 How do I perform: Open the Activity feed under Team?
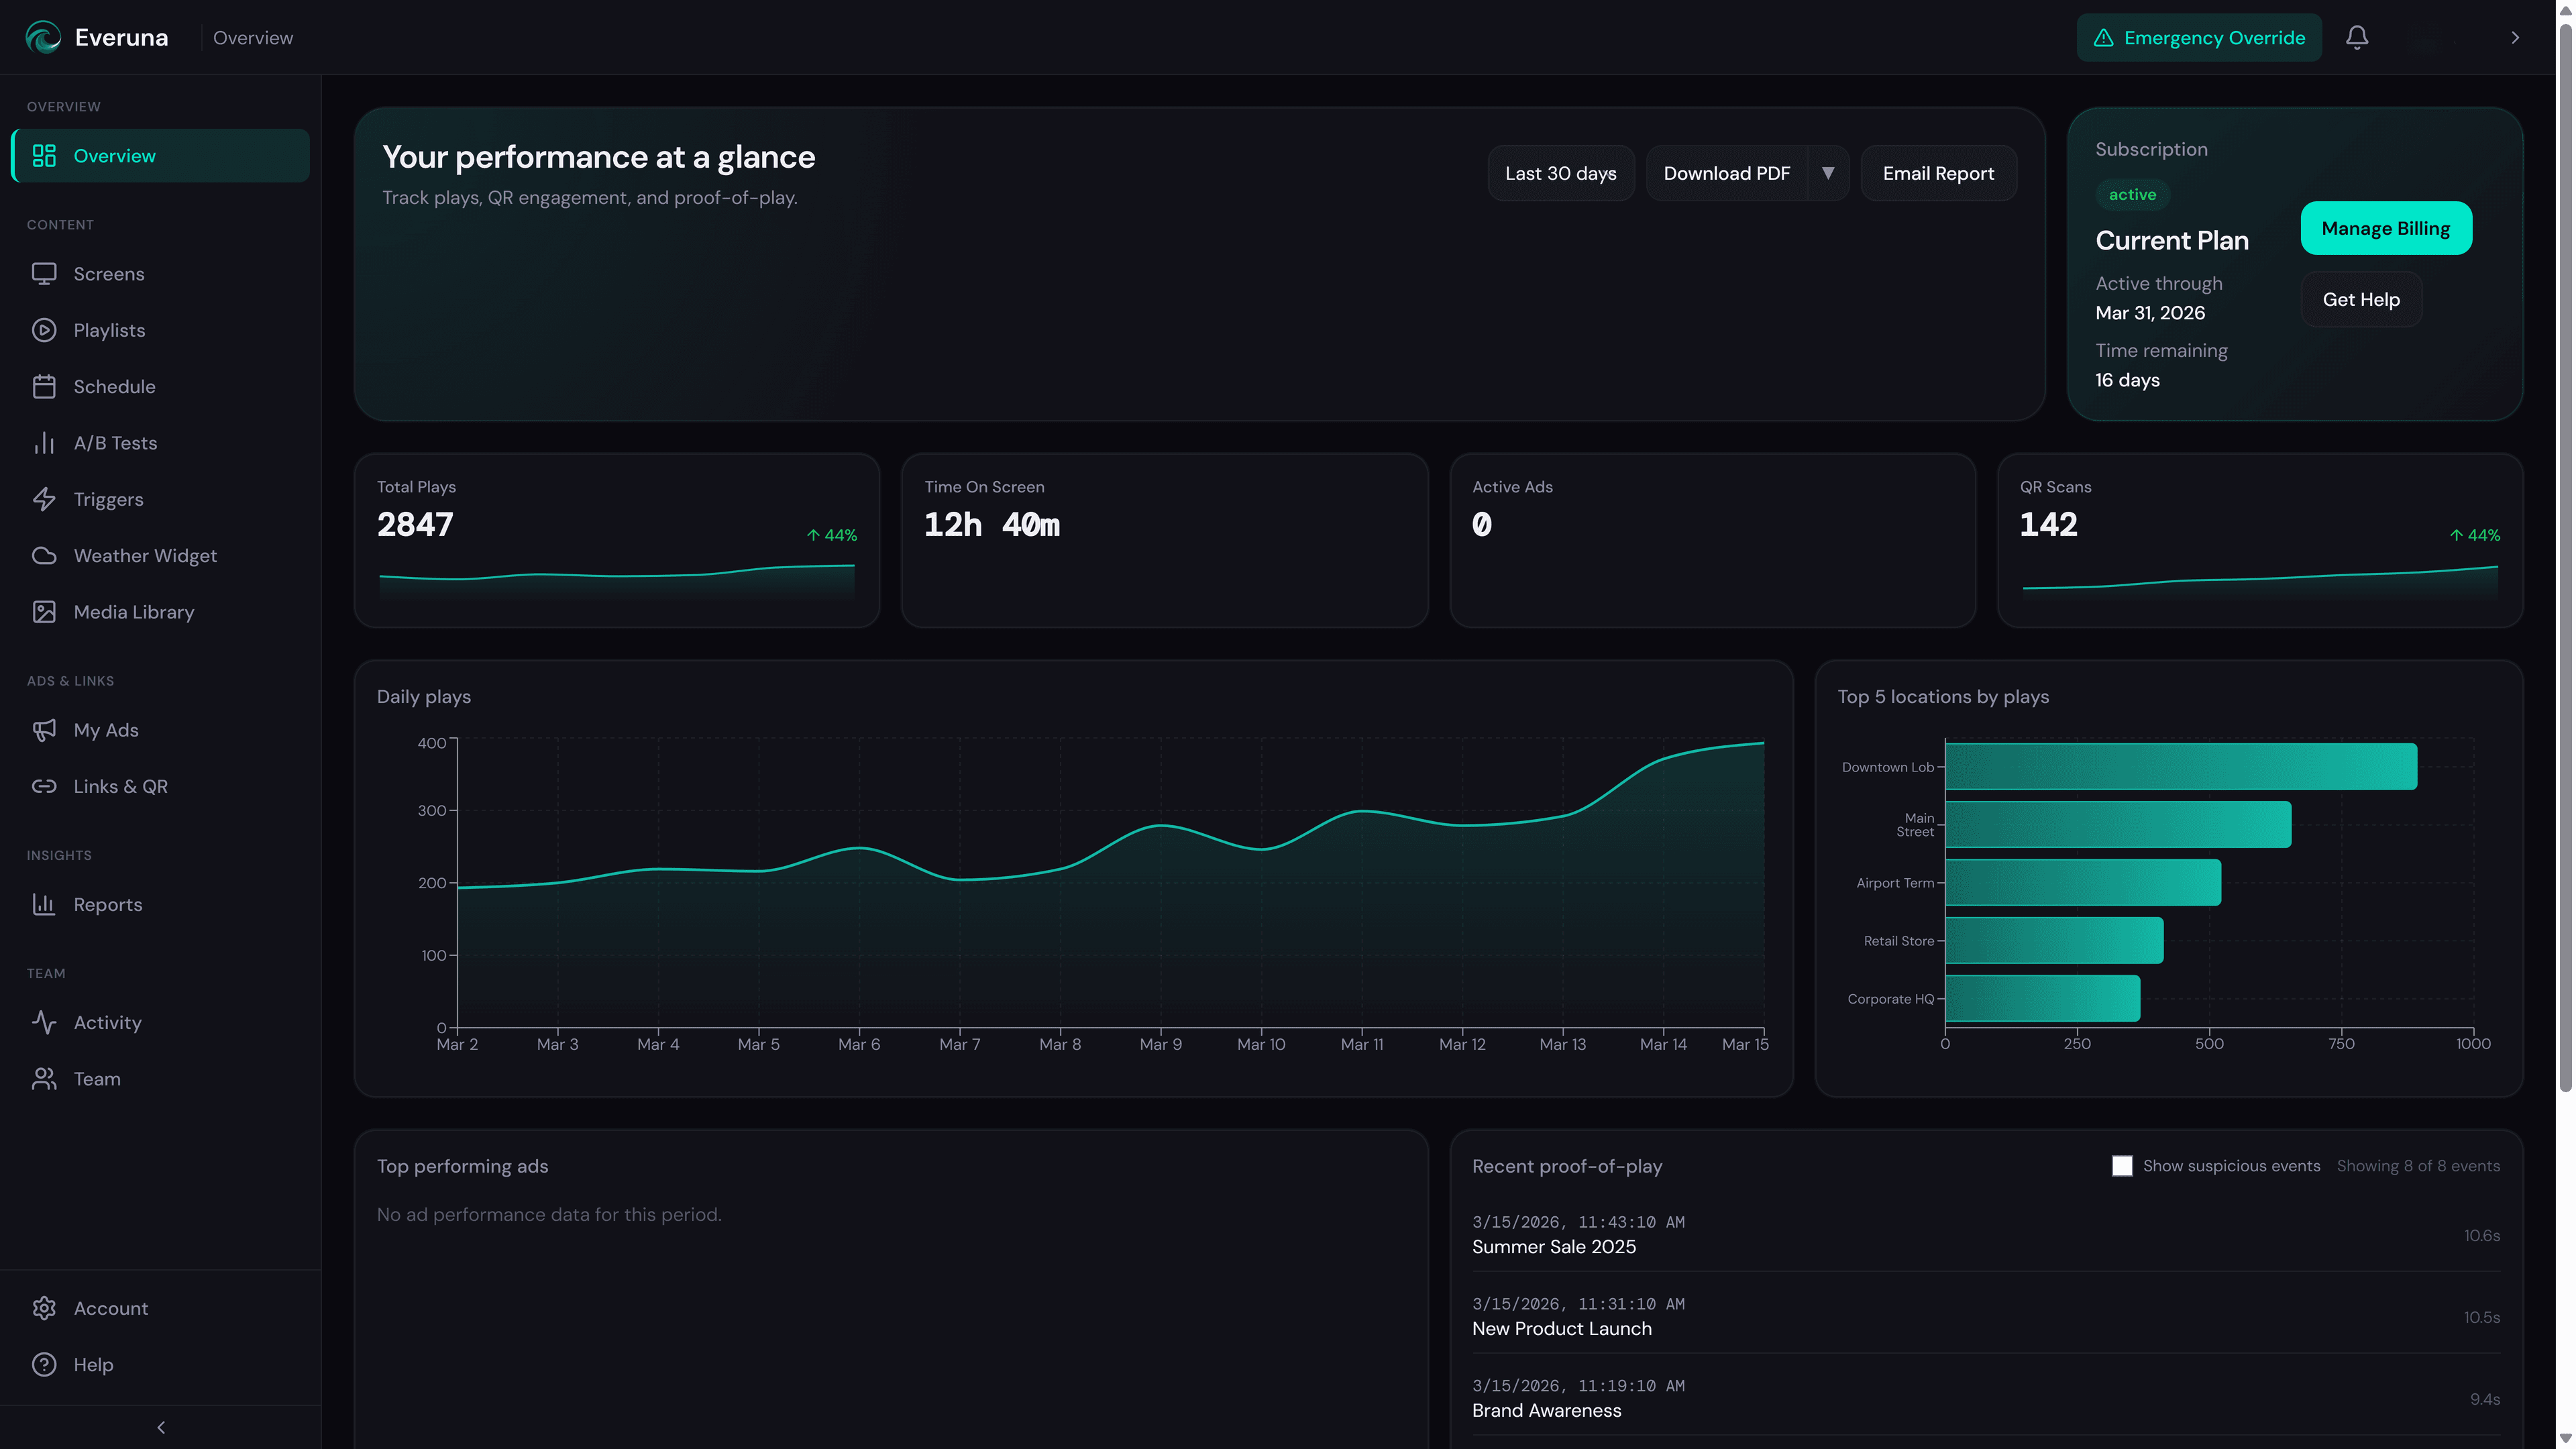[108, 1022]
